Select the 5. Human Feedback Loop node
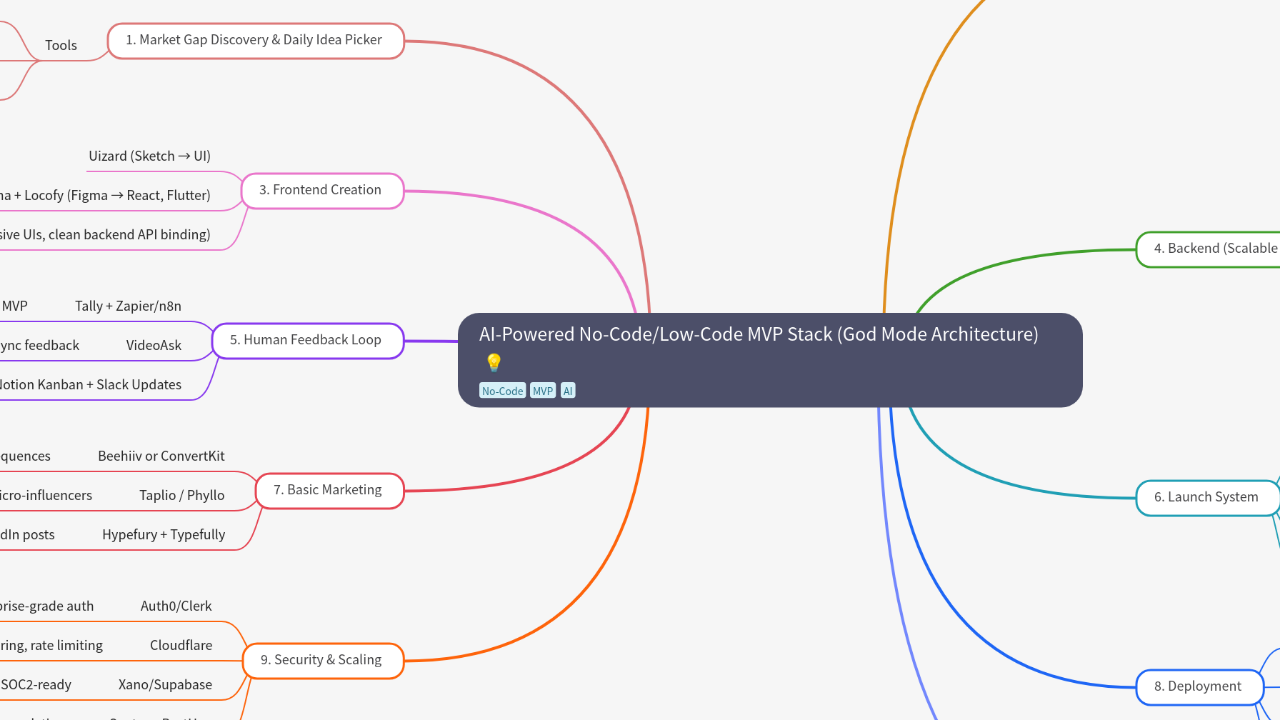The width and height of the screenshot is (1280, 720). (x=308, y=340)
